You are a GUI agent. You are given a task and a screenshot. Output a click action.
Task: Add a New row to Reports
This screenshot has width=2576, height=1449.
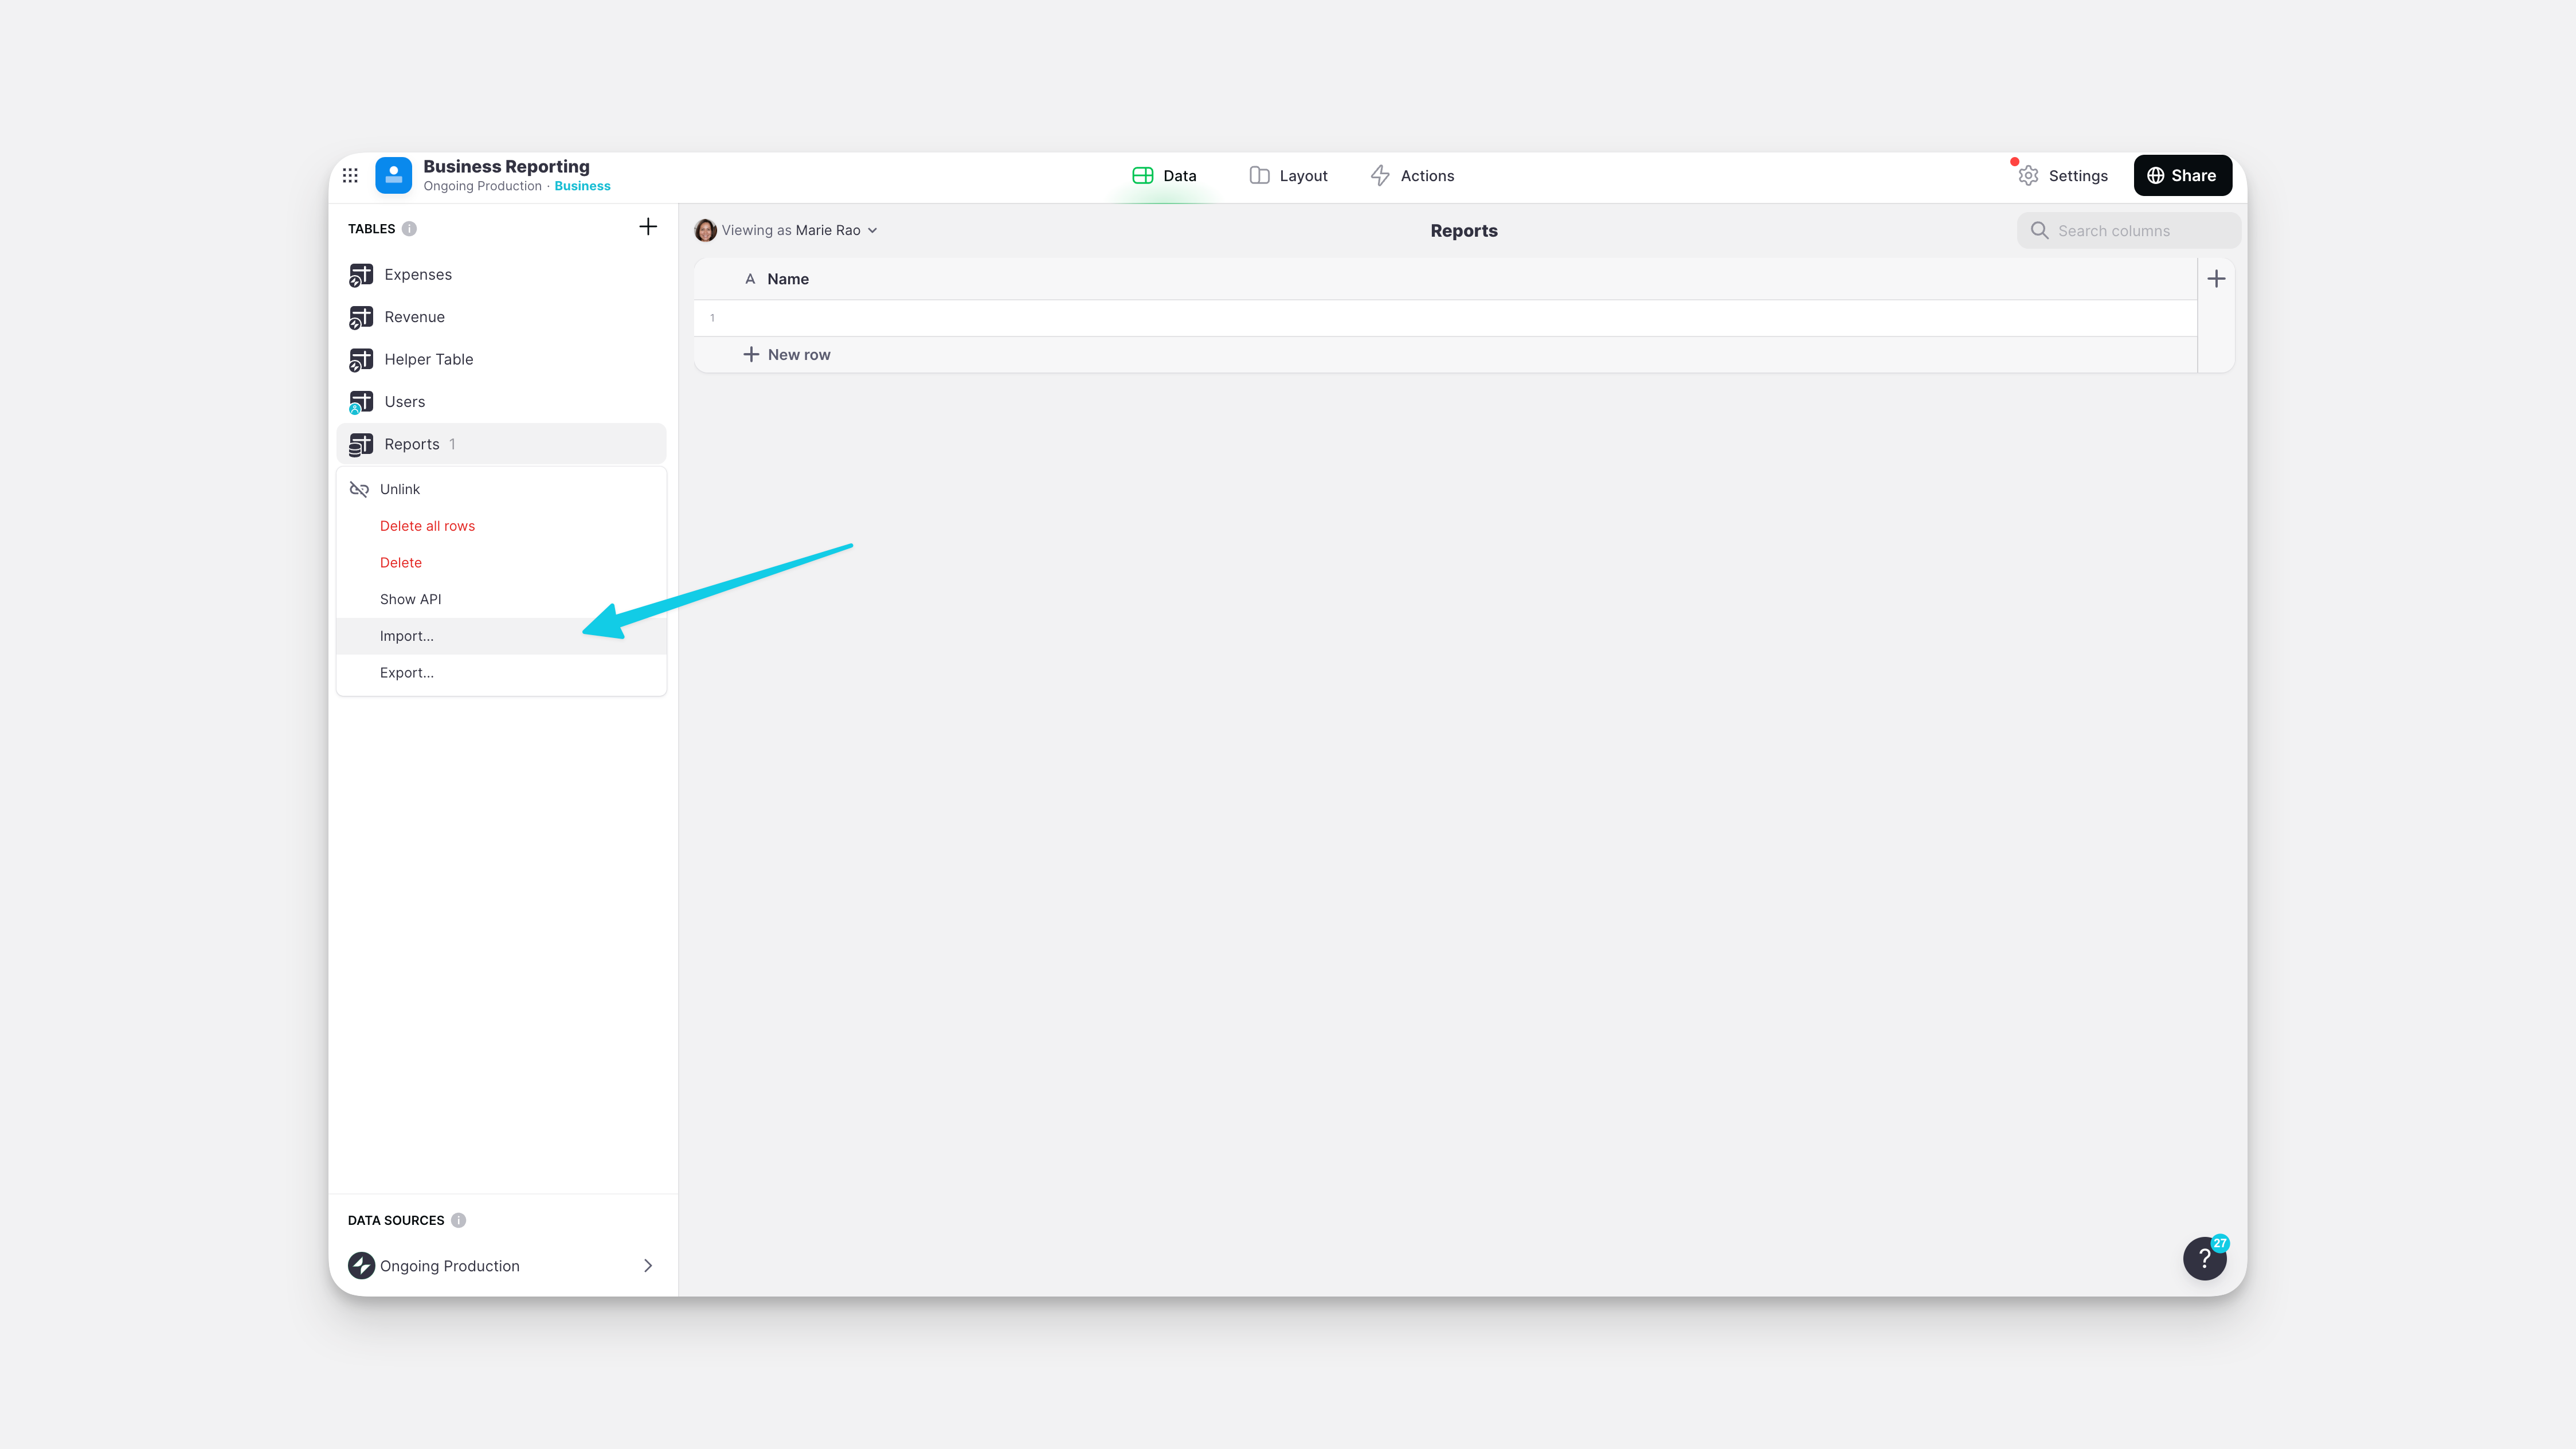point(788,354)
